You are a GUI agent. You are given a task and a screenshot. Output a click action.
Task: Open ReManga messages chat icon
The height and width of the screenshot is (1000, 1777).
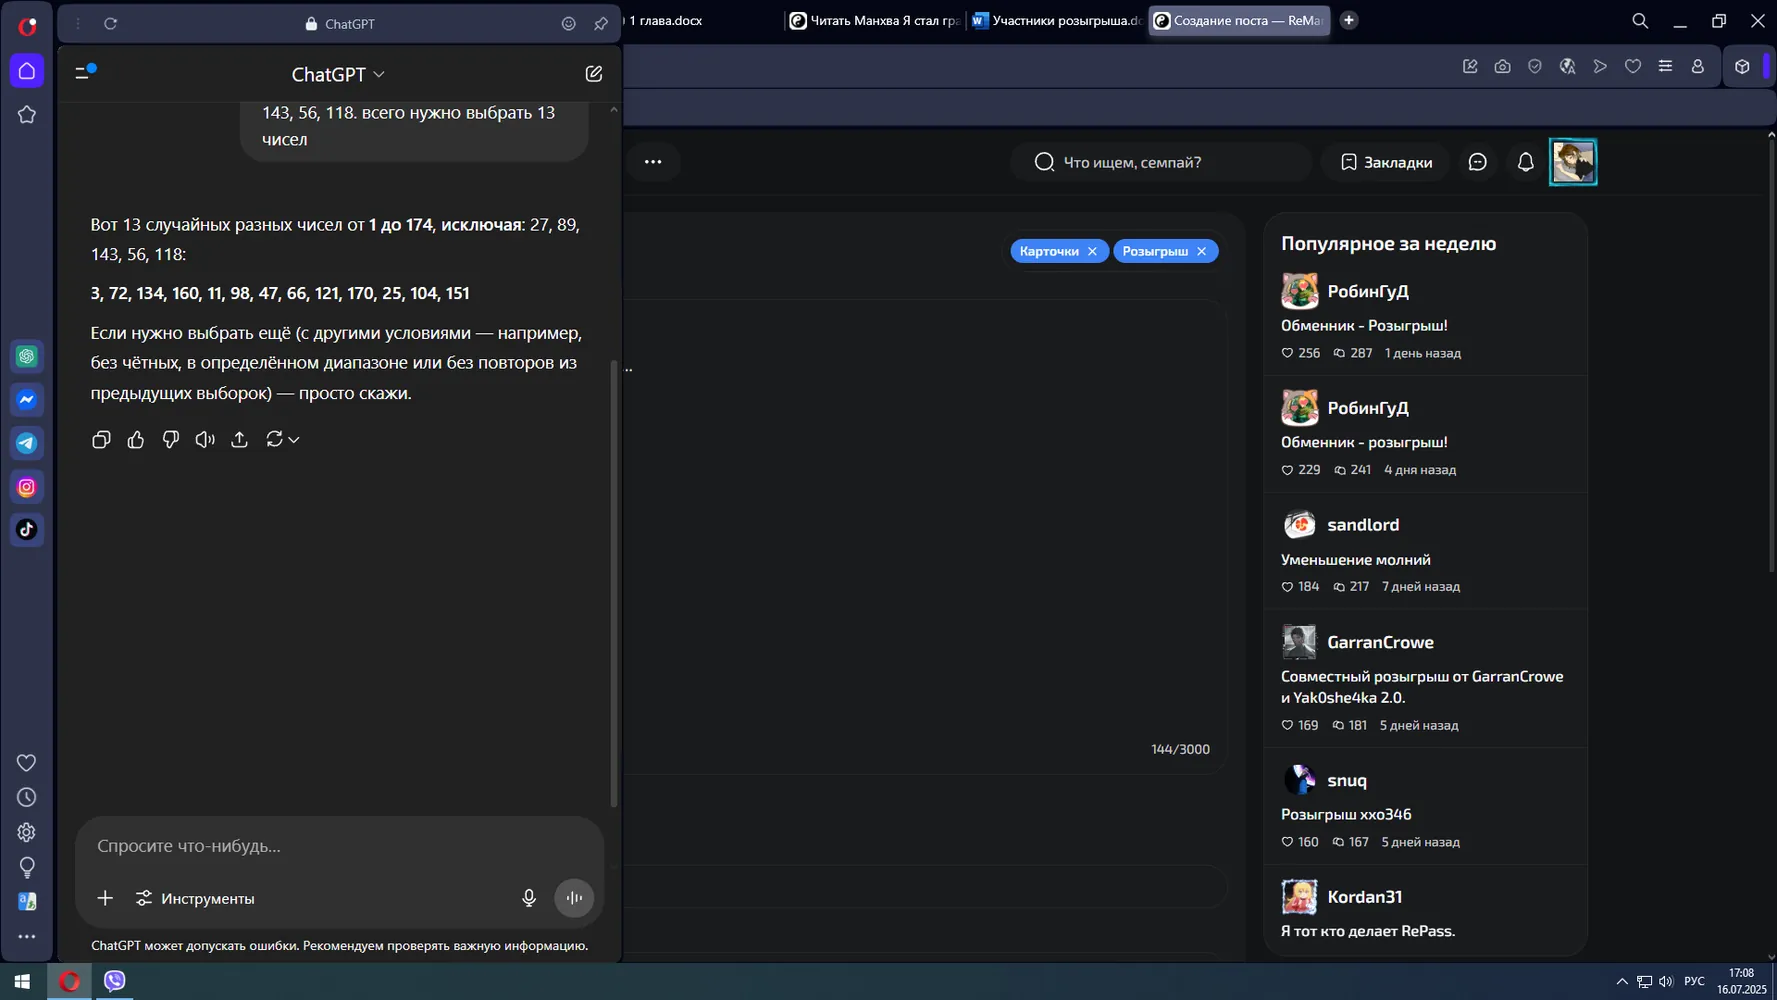pos(1477,162)
